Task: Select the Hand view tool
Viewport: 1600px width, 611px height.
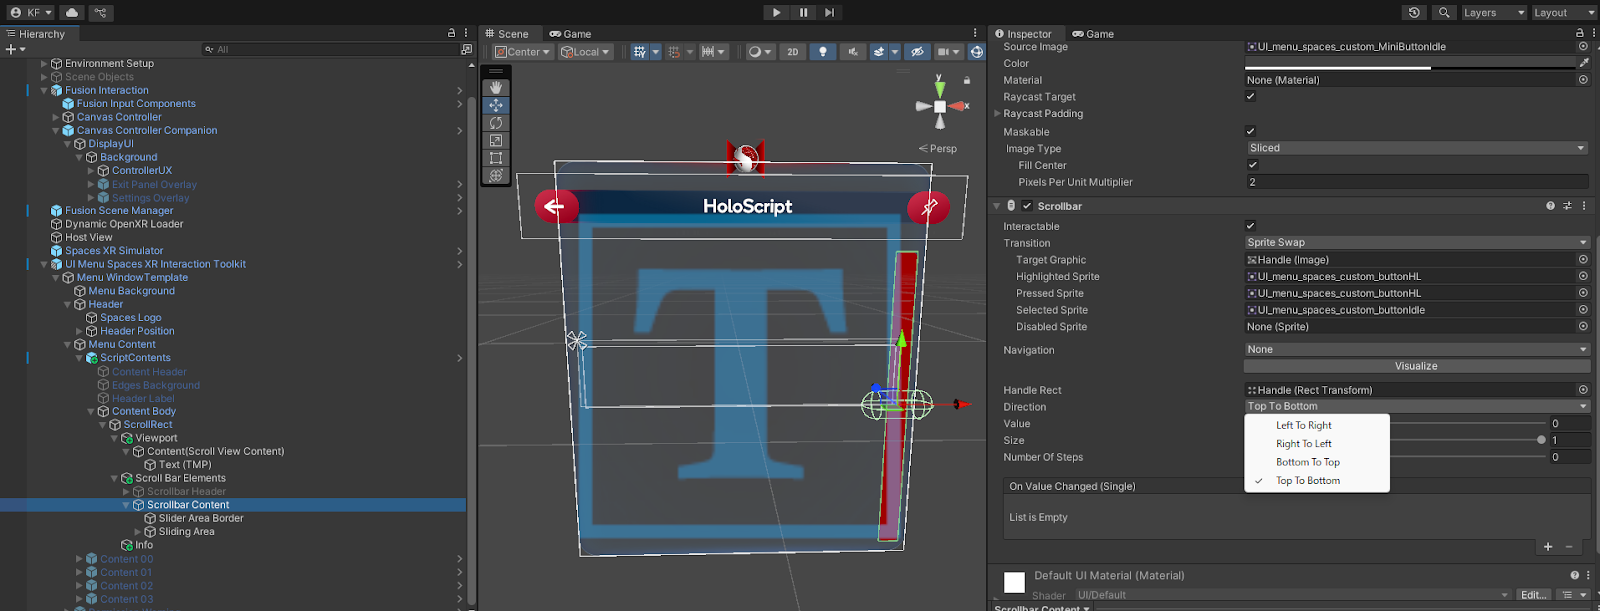Action: tap(496, 88)
